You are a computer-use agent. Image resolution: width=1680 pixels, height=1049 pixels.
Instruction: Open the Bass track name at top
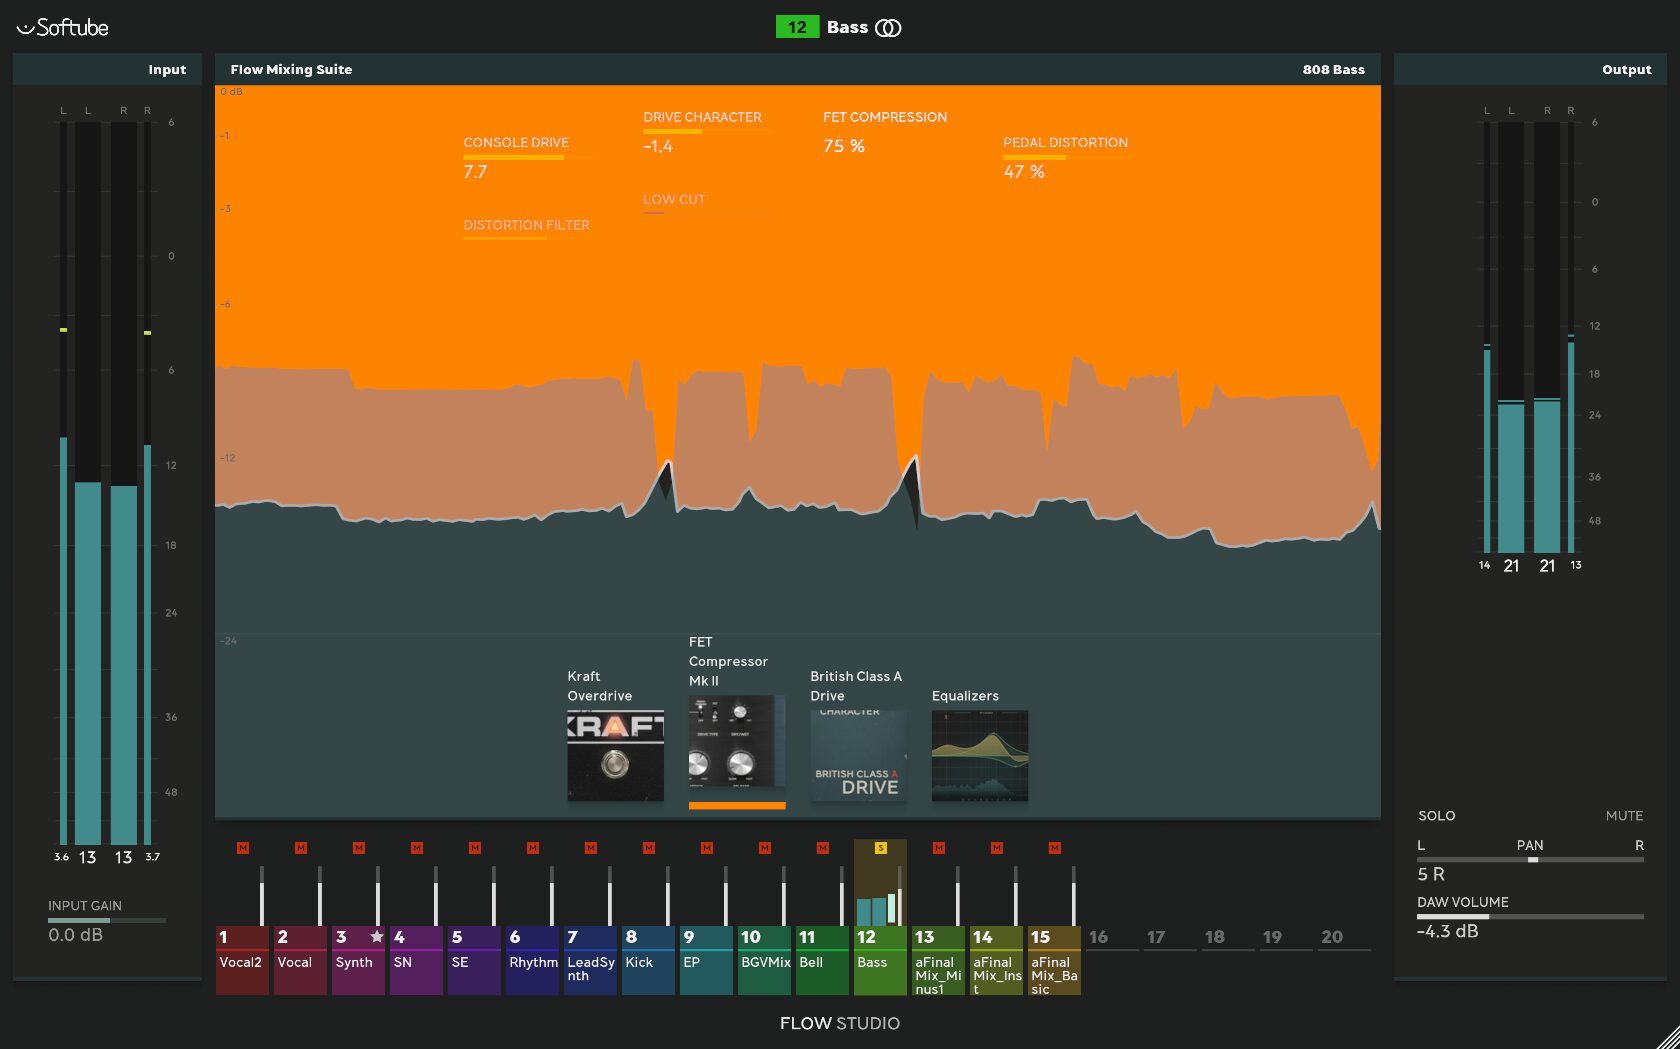[x=847, y=28]
